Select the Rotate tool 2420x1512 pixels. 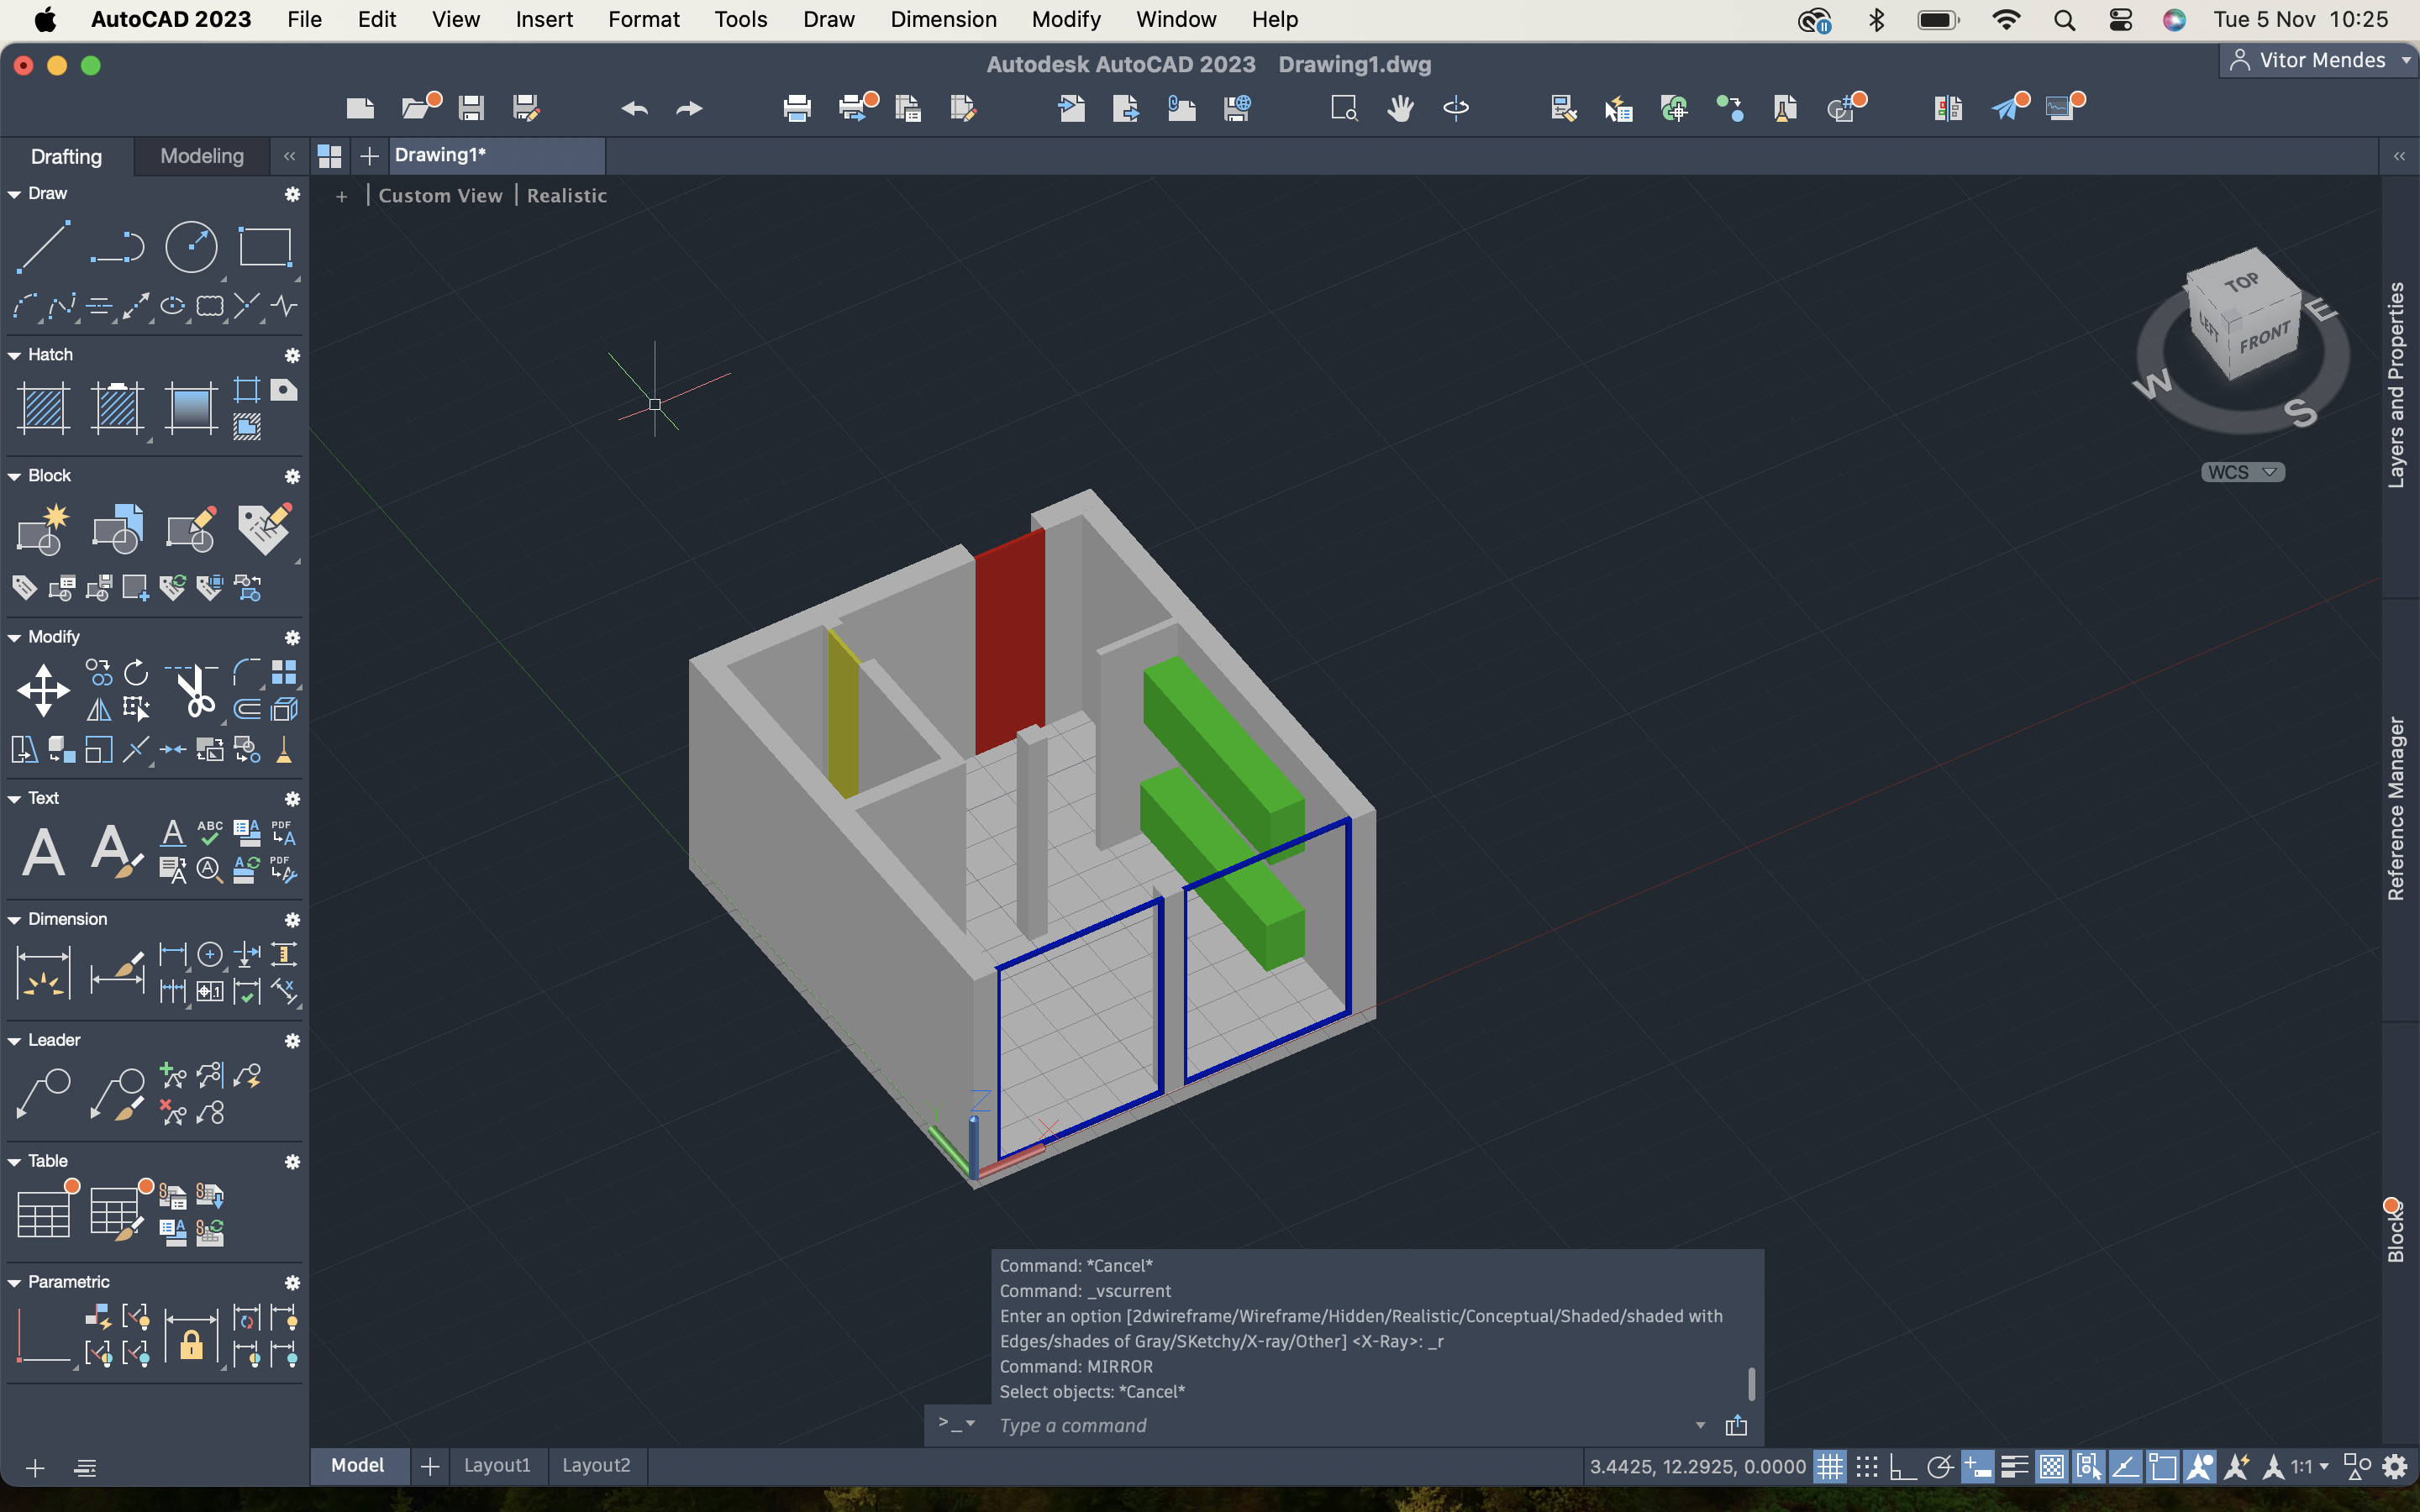(136, 672)
